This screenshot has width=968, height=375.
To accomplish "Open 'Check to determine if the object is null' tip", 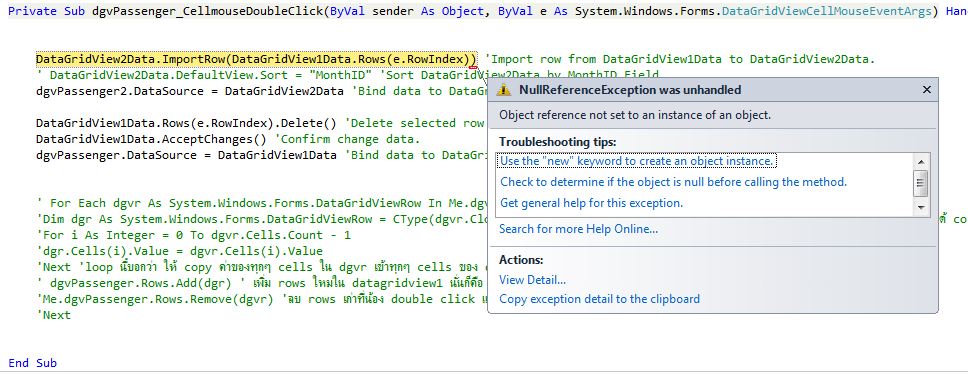I will 674,182.
